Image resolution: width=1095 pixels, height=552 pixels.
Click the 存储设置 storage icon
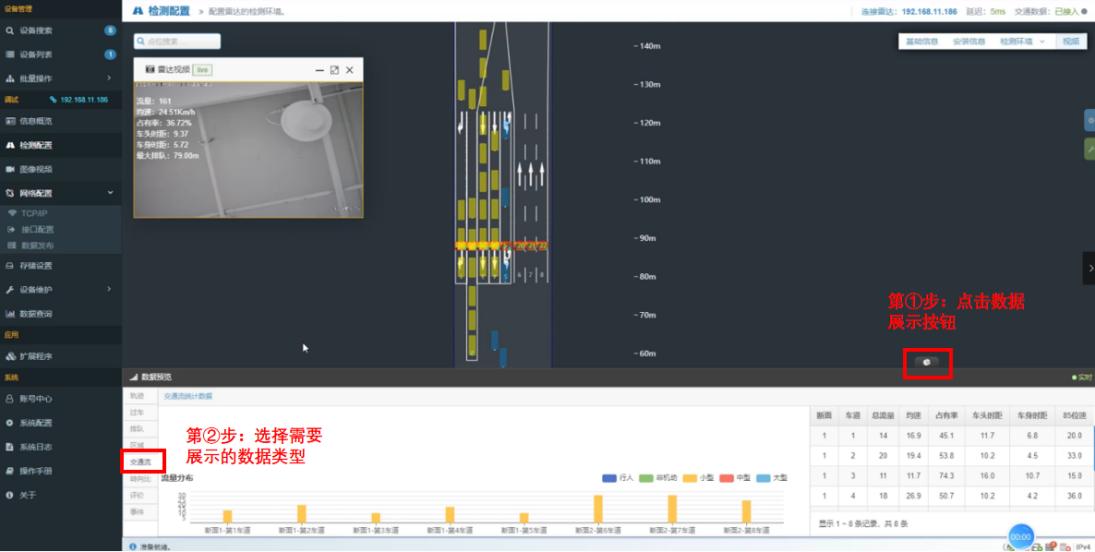[x=10, y=266]
